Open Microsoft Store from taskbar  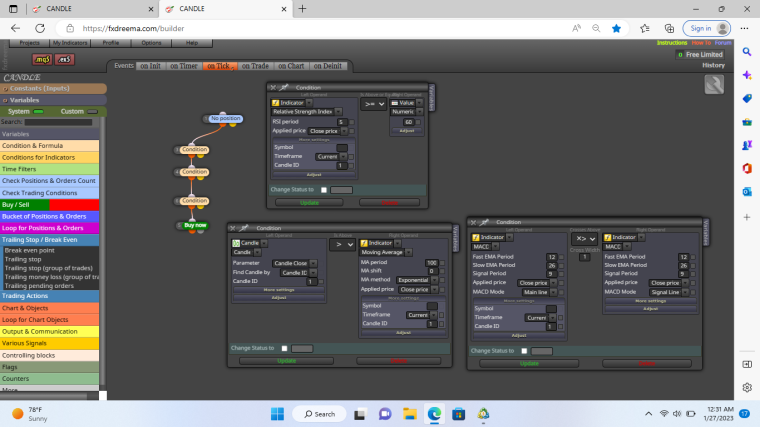click(x=459, y=414)
